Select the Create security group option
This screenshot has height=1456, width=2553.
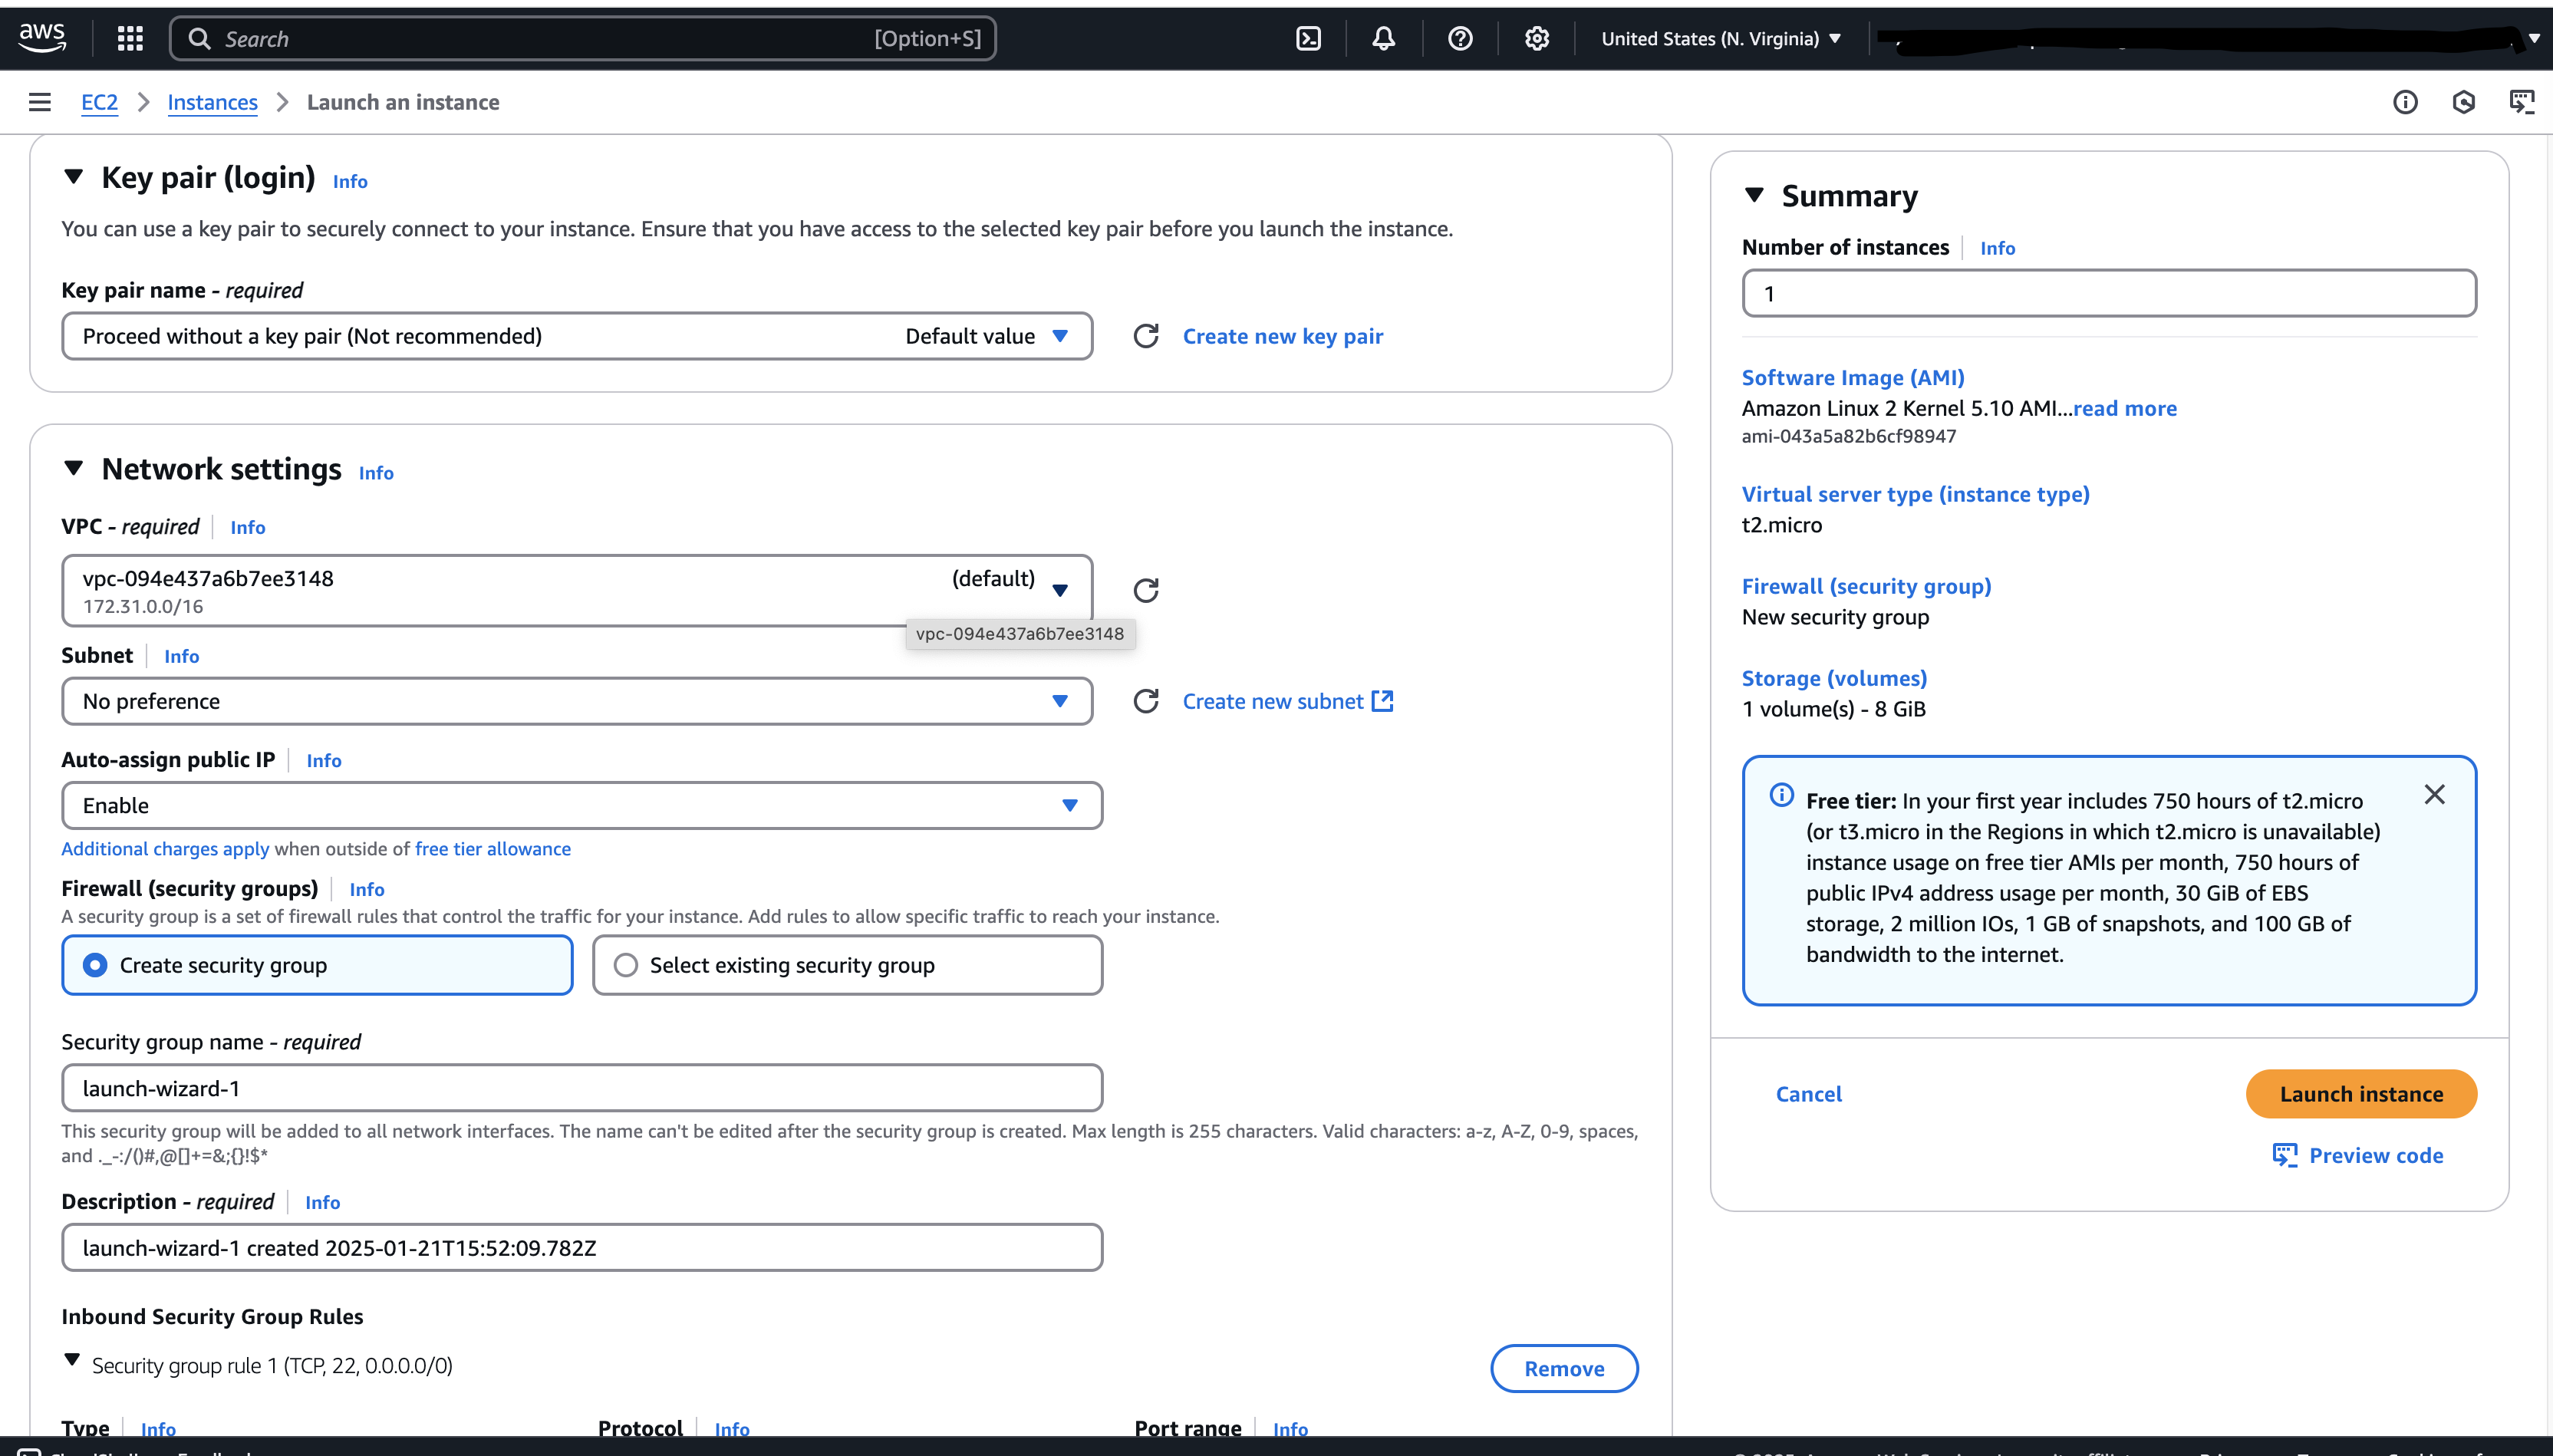(317, 965)
